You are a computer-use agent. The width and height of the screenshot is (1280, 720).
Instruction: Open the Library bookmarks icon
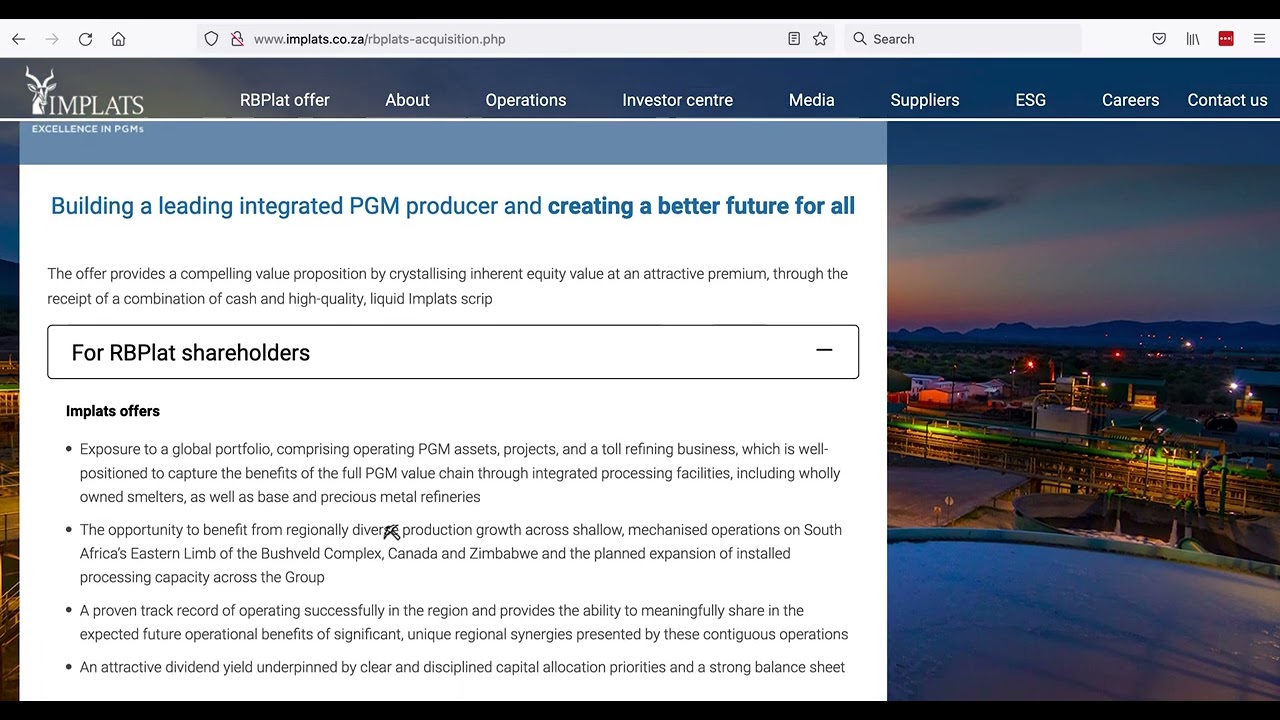click(1193, 39)
